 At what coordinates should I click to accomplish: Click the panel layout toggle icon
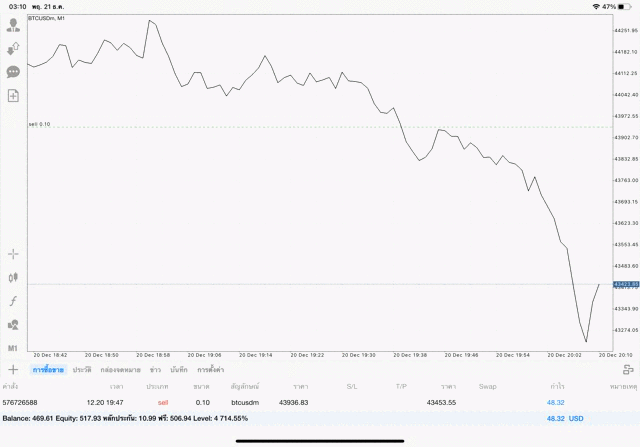click(x=627, y=370)
